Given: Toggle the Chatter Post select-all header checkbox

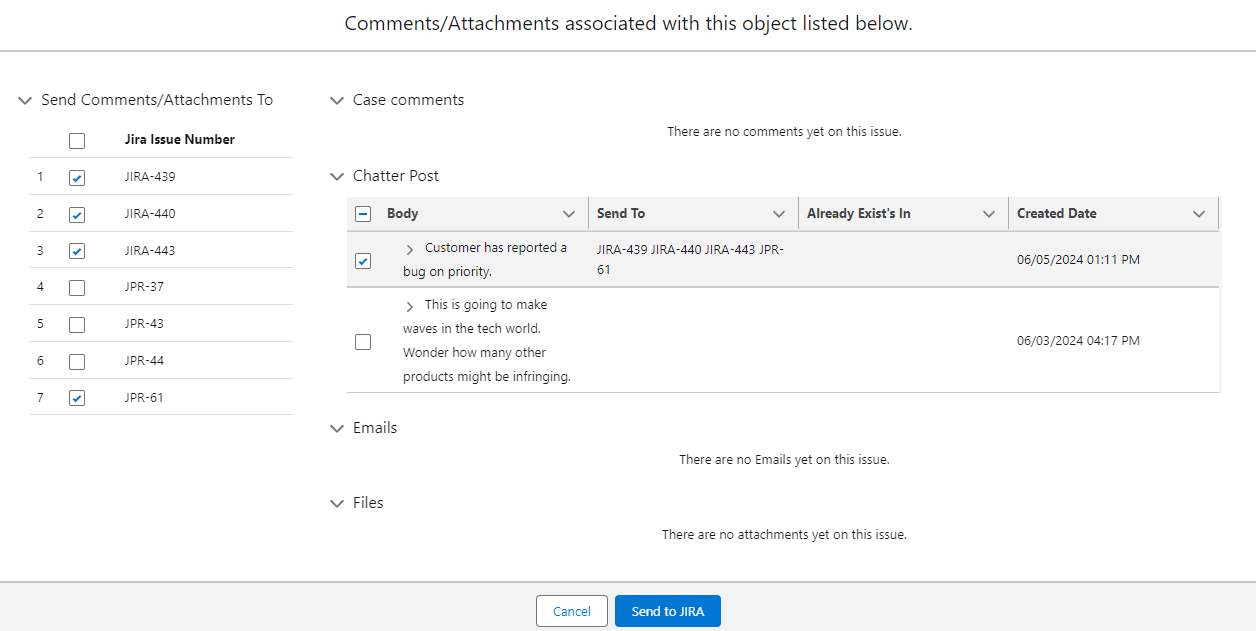Looking at the screenshot, I should click(363, 214).
